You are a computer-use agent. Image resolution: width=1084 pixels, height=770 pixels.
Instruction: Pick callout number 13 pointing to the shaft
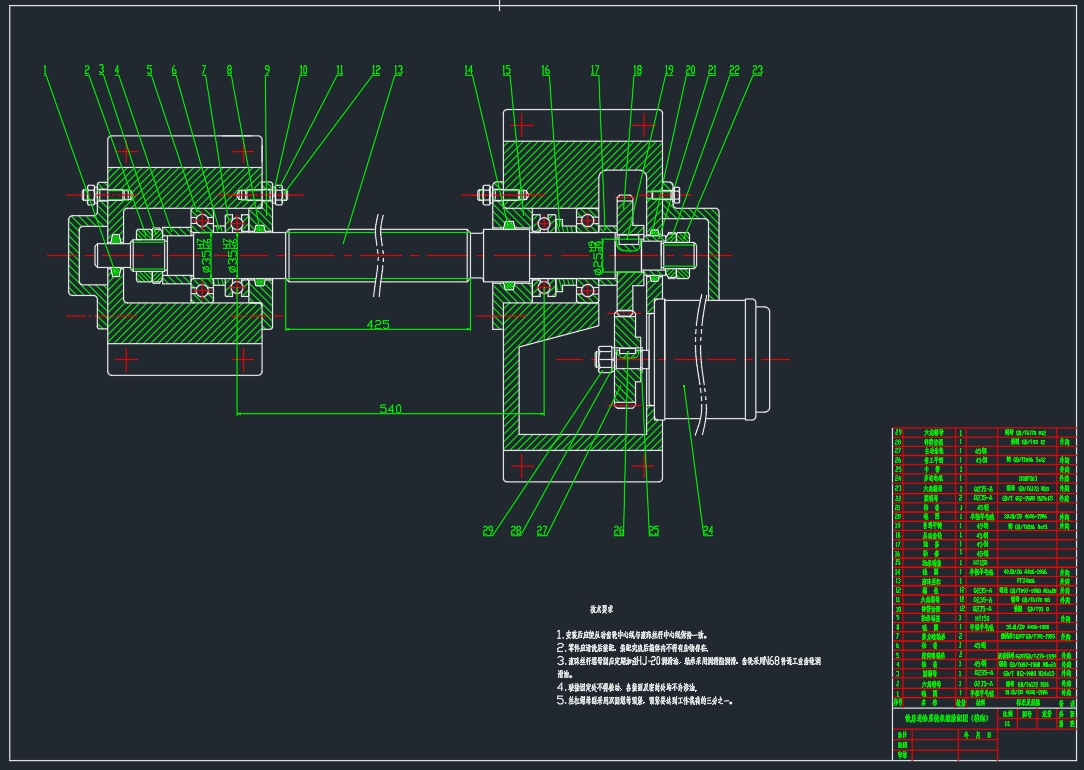click(398, 71)
